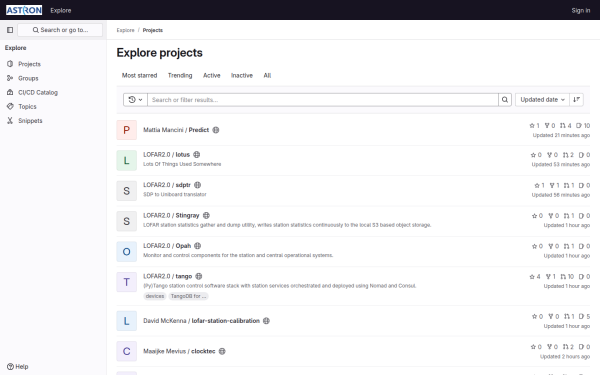The image size is (600, 375).
Task: Click the public globe icon beside Stingray
Action: 206,215
